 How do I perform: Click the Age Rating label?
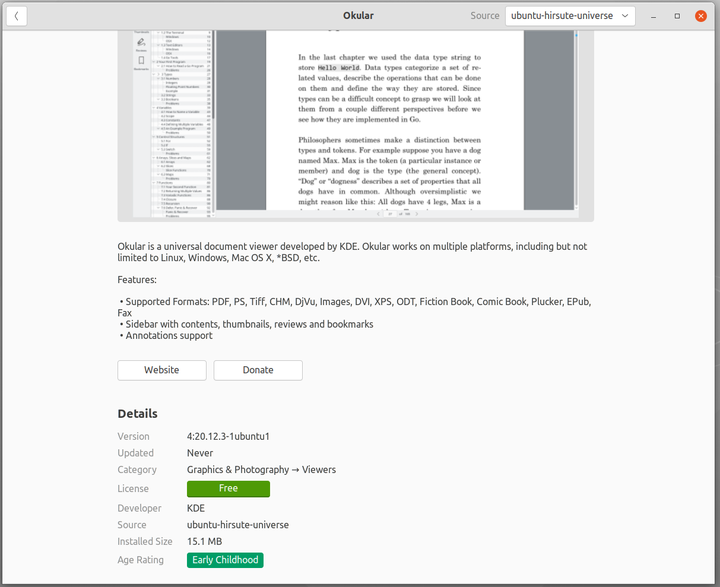click(x=141, y=560)
